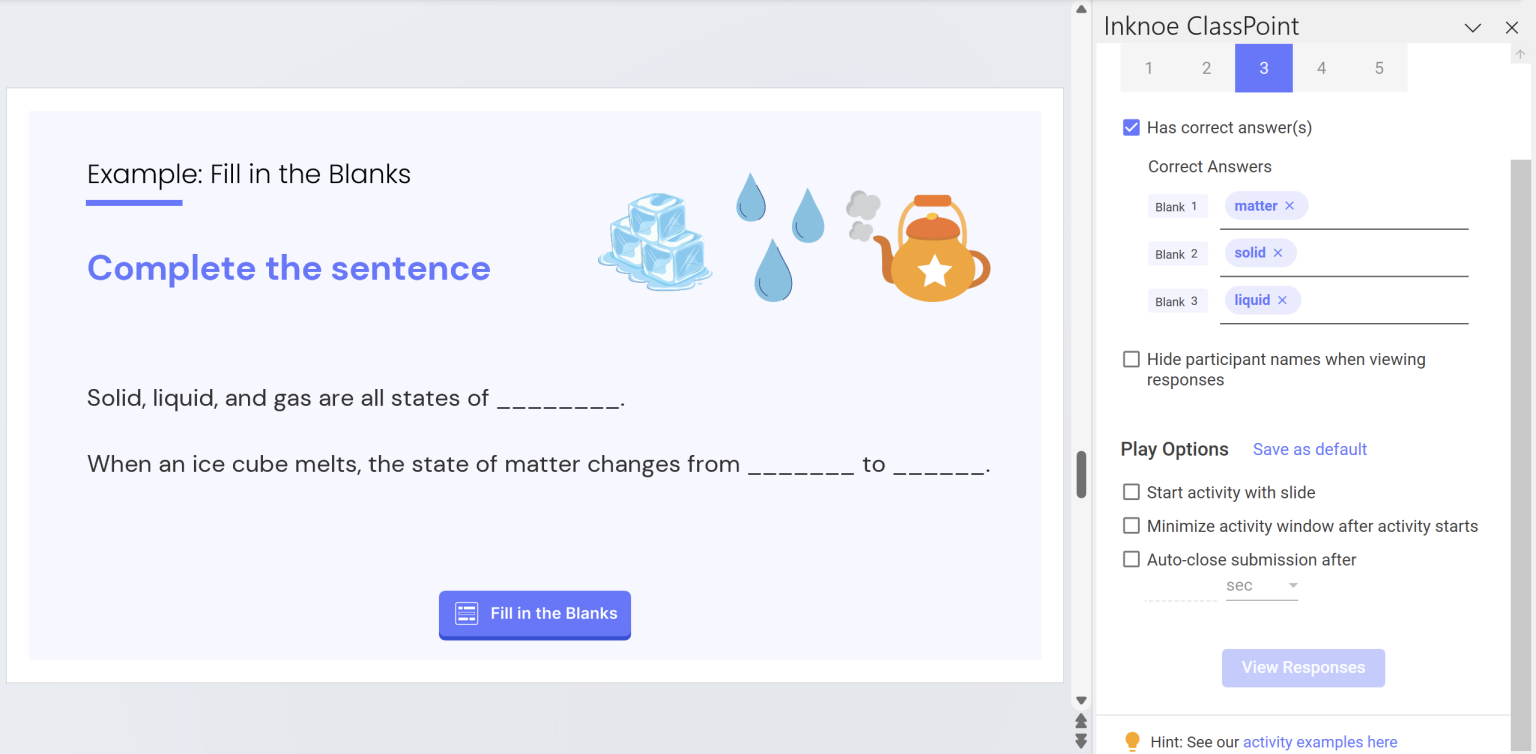
Task: Click the down arrow below the slide scrollbar
Action: point(1081,700)
